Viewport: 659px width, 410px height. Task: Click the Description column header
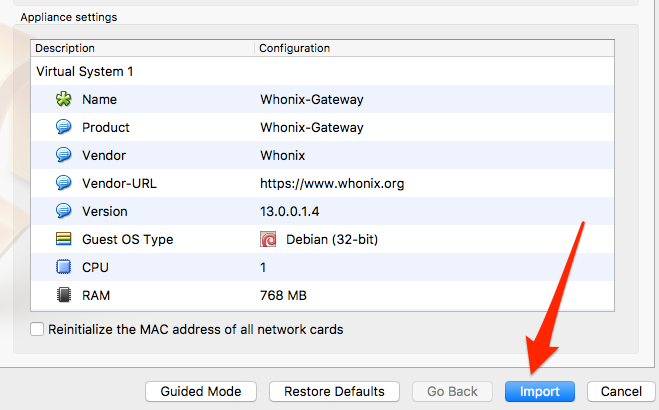click(x=143, y=48)
